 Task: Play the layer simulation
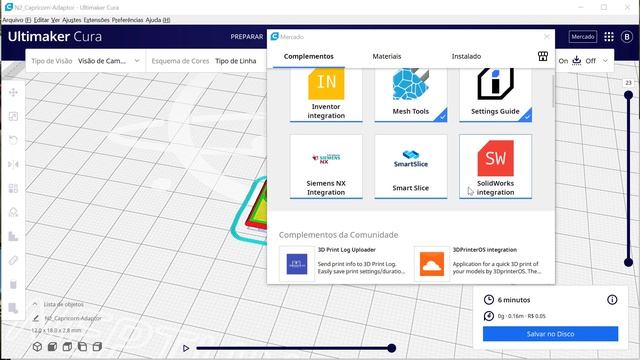[x=186, y=348]
